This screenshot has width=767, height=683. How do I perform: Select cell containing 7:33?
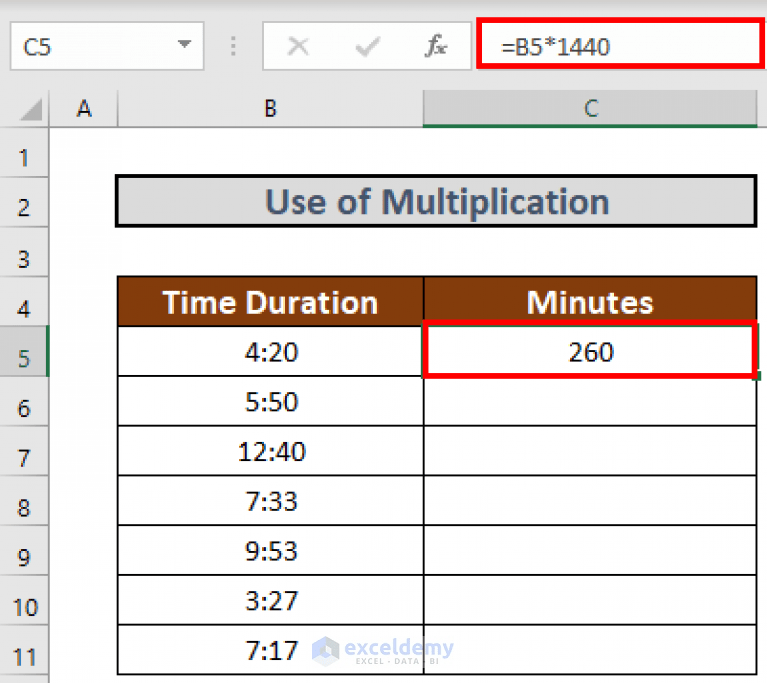[271, 501]
